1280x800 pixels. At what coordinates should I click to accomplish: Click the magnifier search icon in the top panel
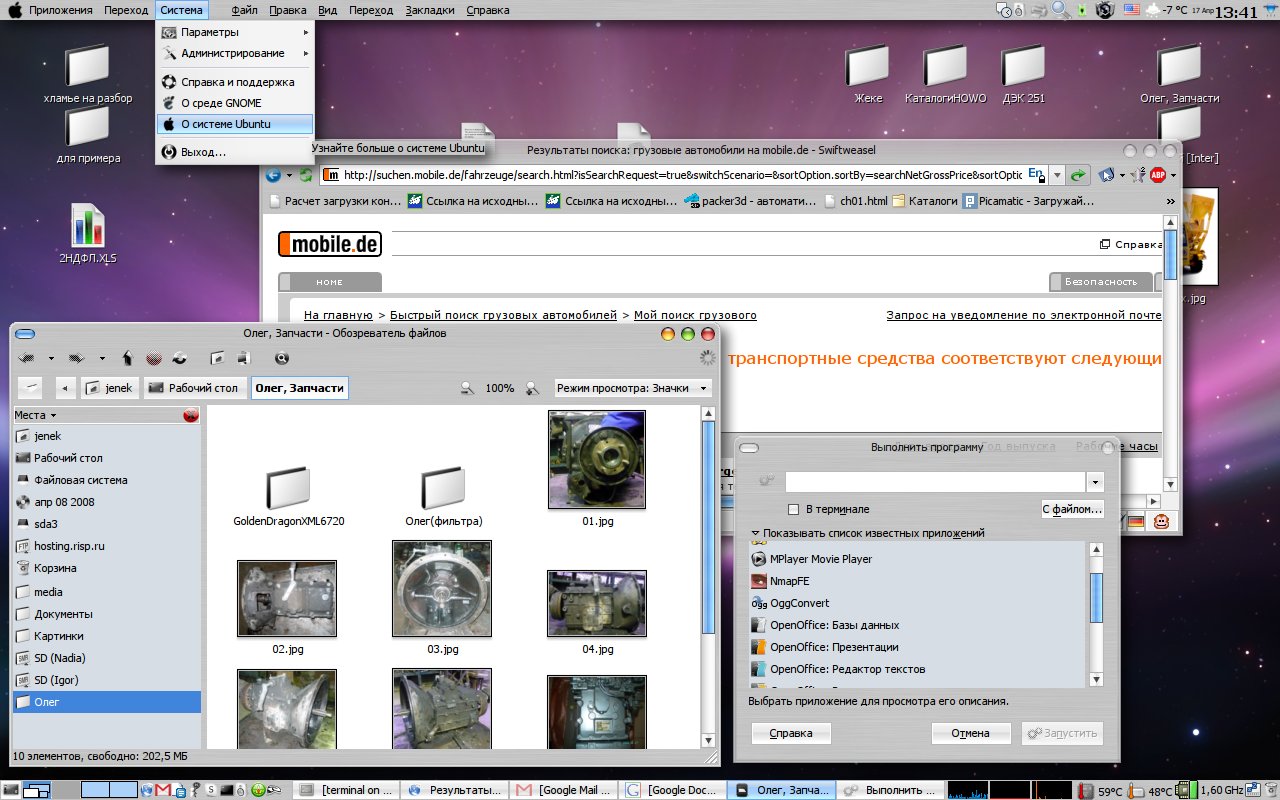pos(1060,10)
